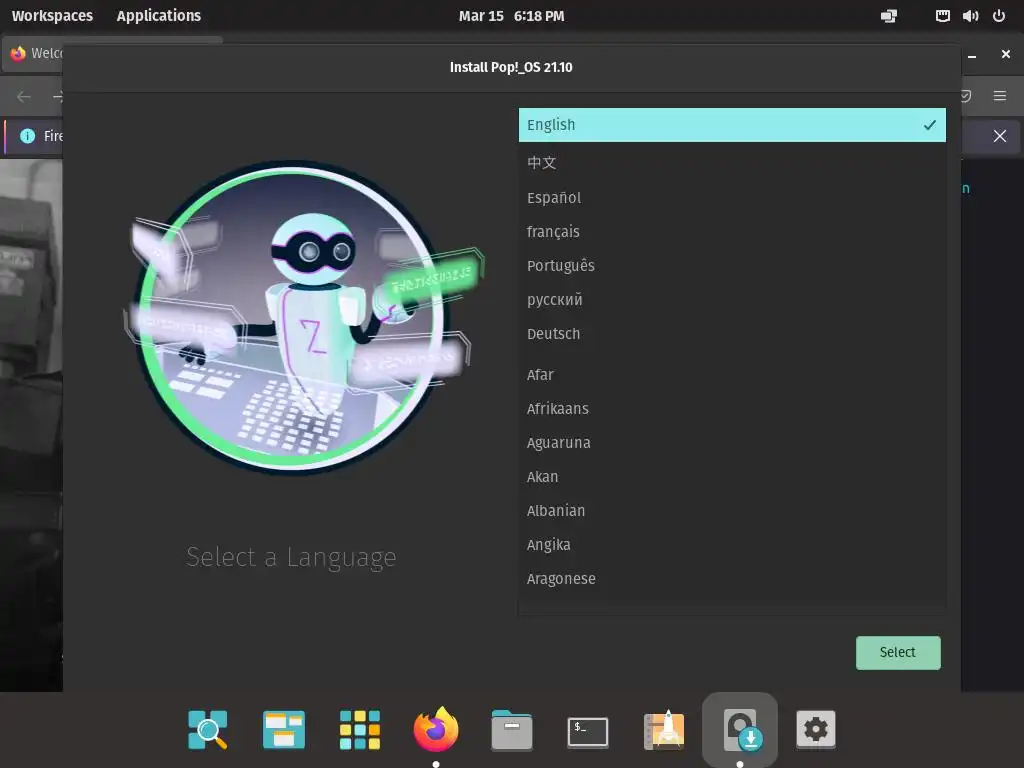Select Aragonese from the language list
The image size is (1024, 768).
coord(732,579)
